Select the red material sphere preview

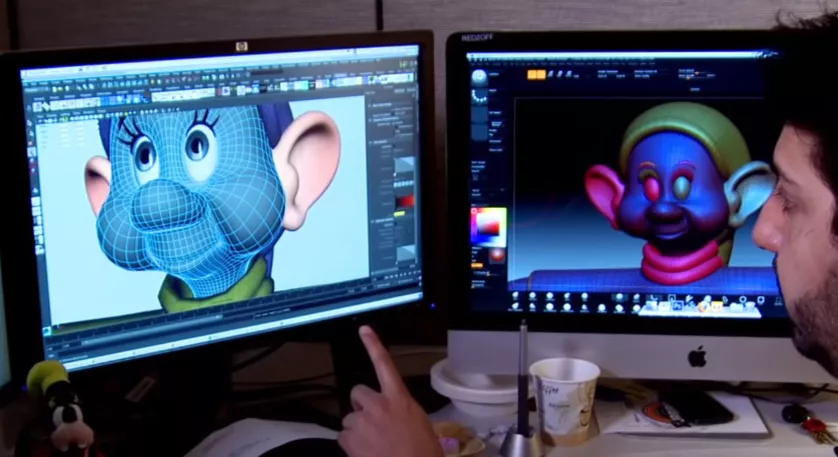click(497, 255)
